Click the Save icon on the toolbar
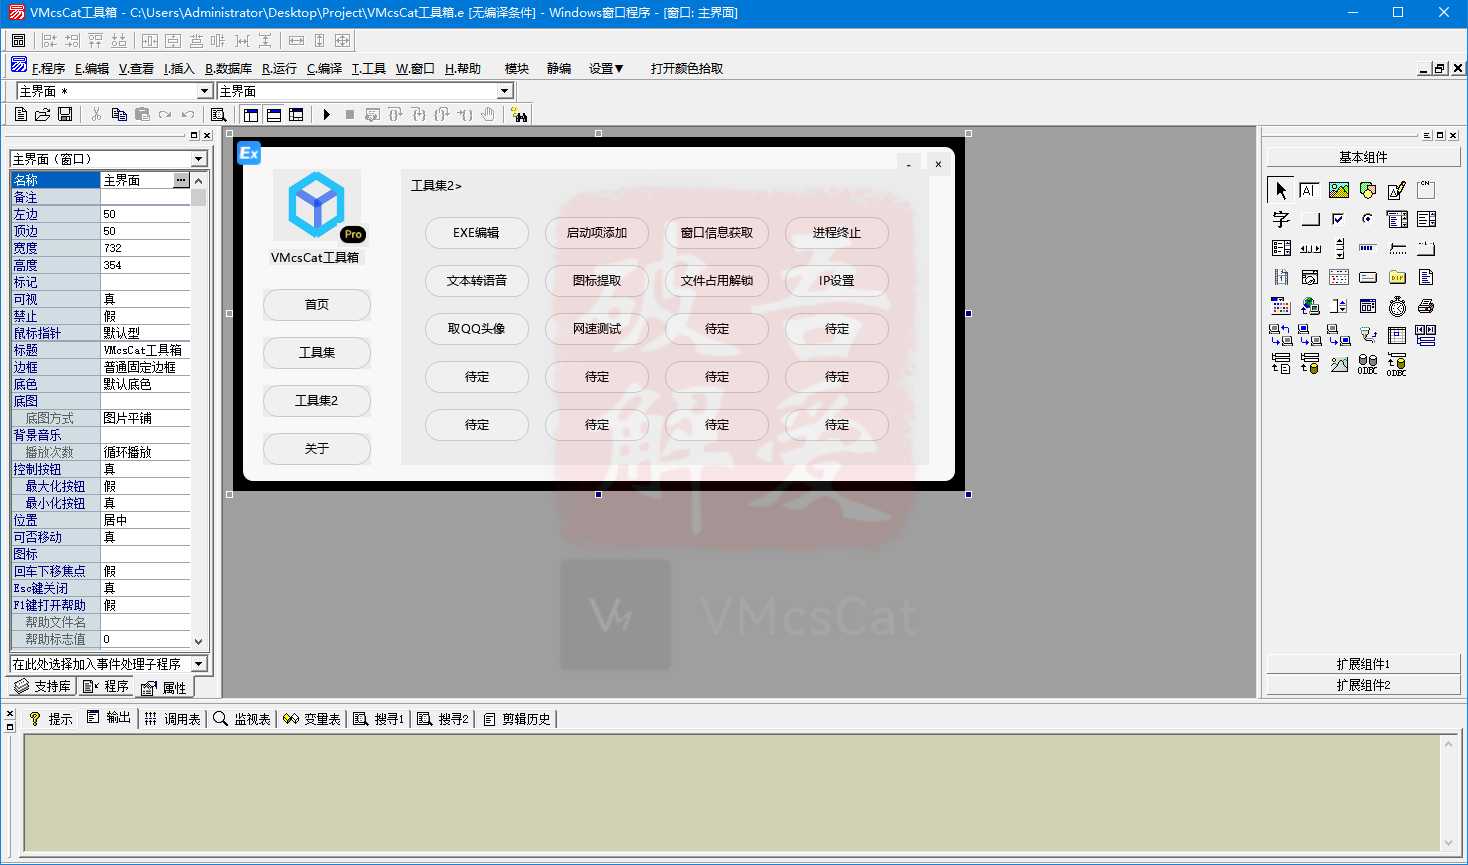 coord(64,113)
